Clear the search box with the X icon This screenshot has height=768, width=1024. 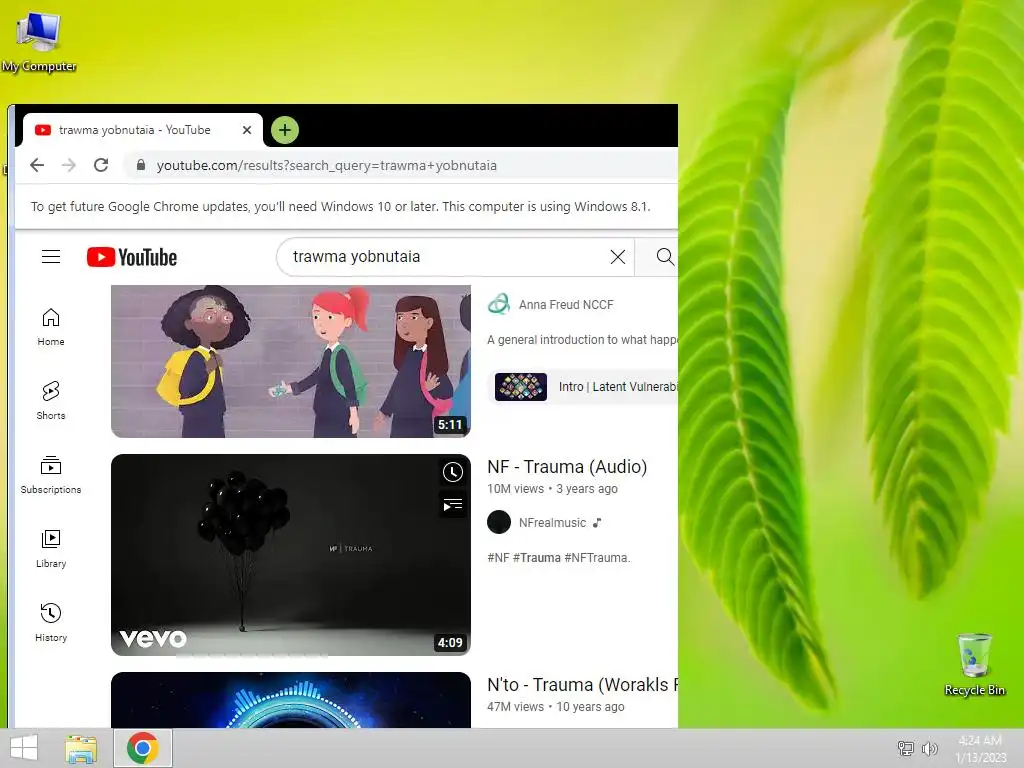coord(618,257)
